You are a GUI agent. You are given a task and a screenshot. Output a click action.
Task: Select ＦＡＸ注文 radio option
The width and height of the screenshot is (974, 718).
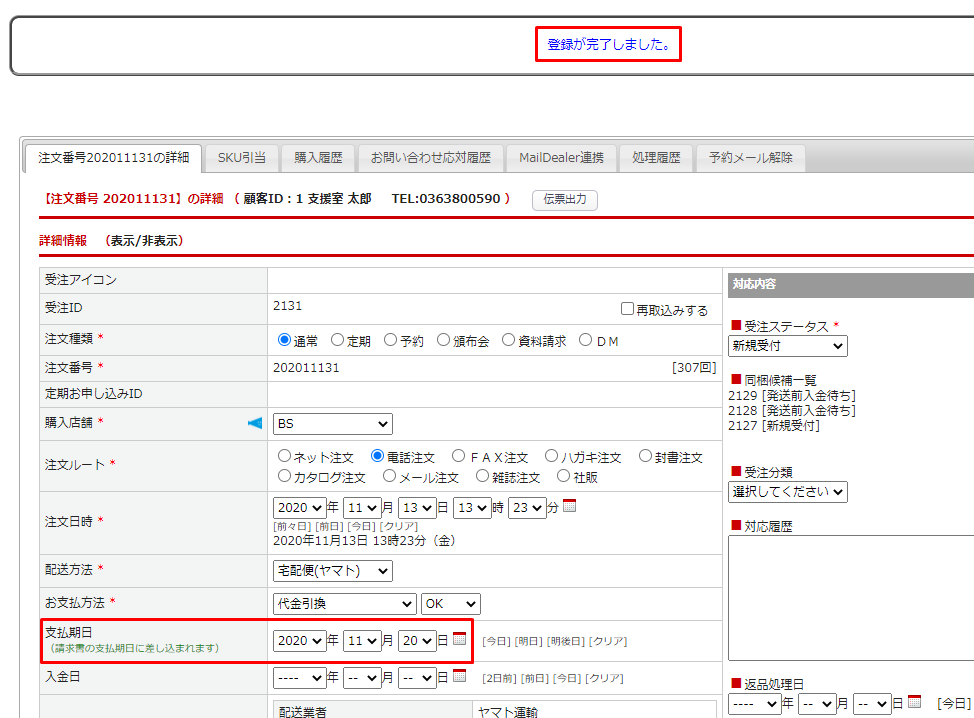[458, 456]
